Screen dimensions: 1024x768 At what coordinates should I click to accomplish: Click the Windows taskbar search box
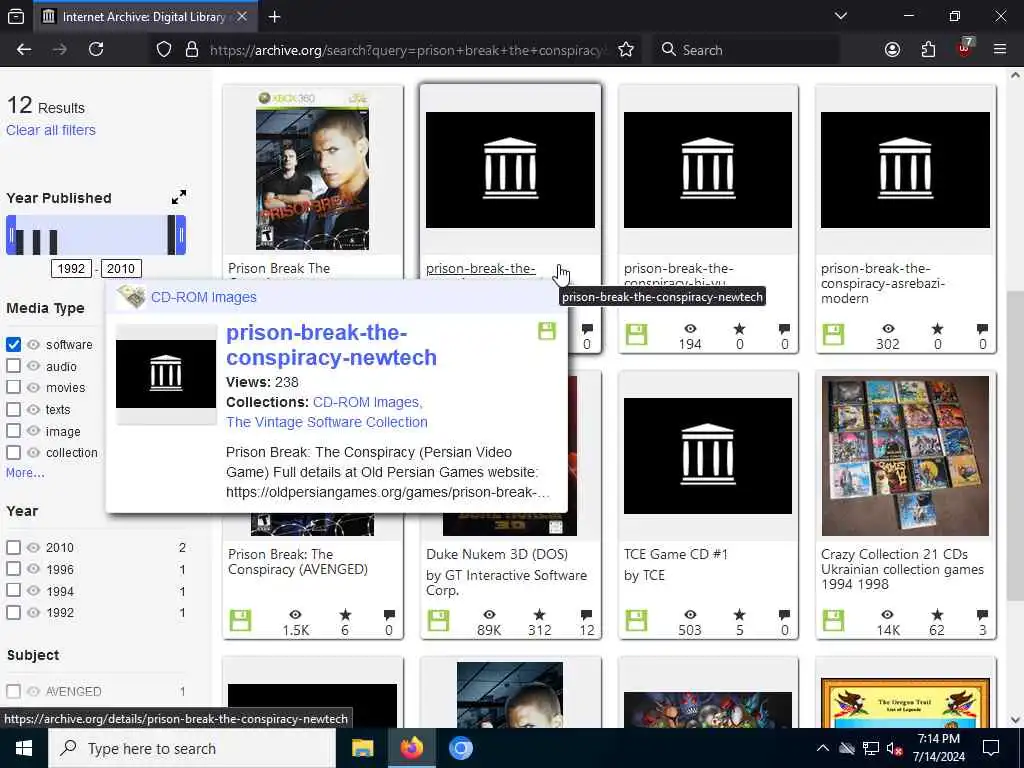192,748
